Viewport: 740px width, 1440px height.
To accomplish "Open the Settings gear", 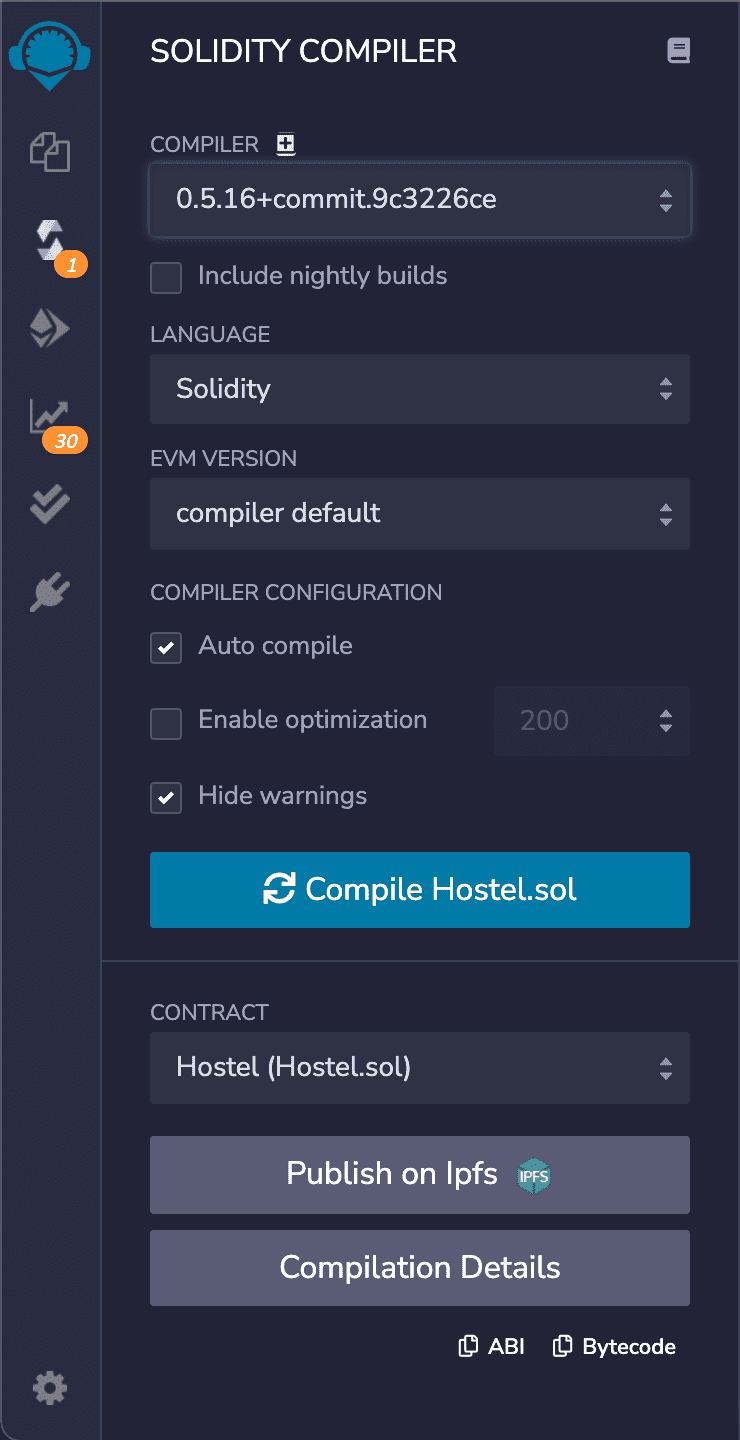I will [49, 1387].
